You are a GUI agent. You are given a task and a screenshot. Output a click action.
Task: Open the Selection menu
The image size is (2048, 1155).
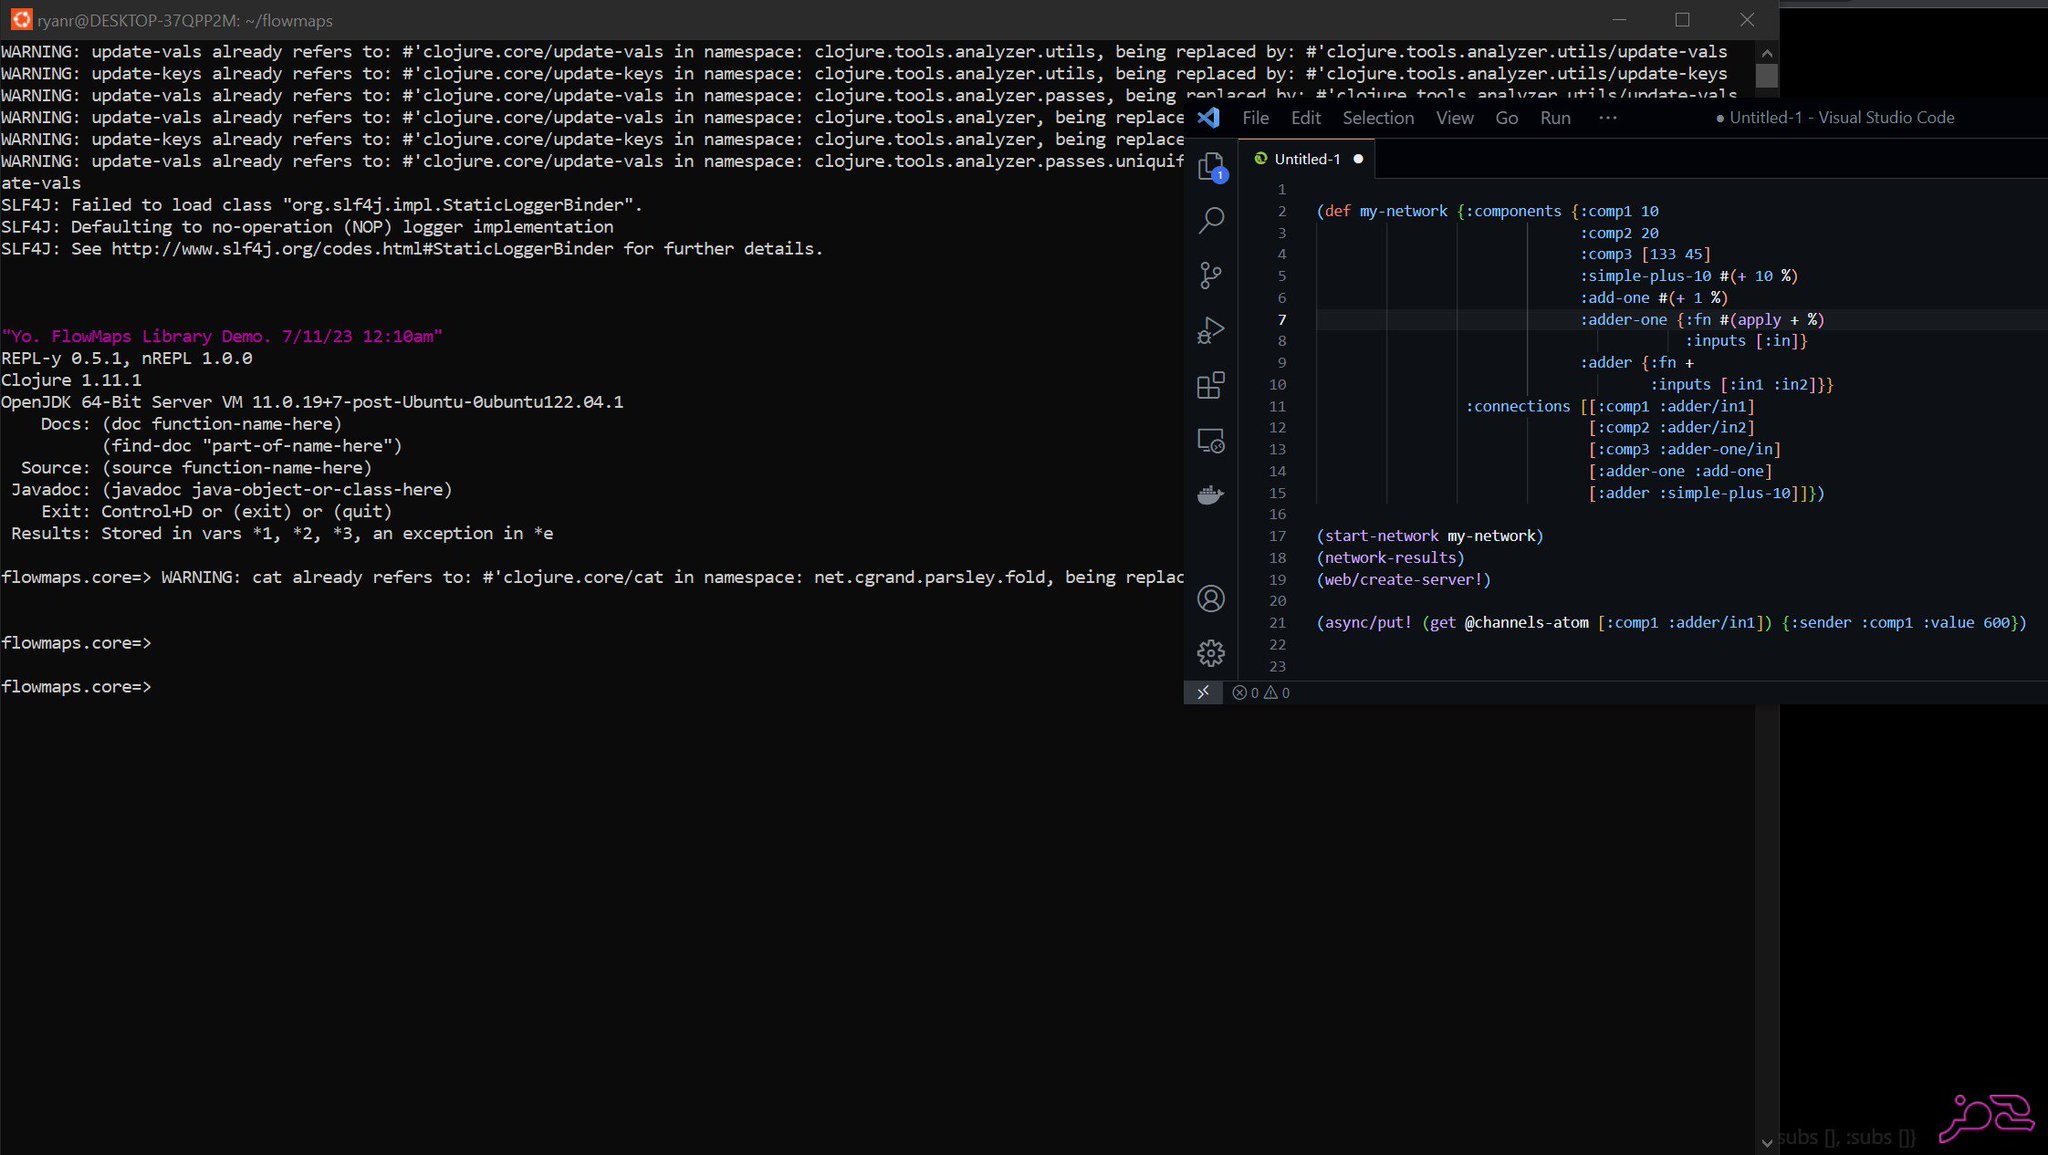[x=1378, y=118]
